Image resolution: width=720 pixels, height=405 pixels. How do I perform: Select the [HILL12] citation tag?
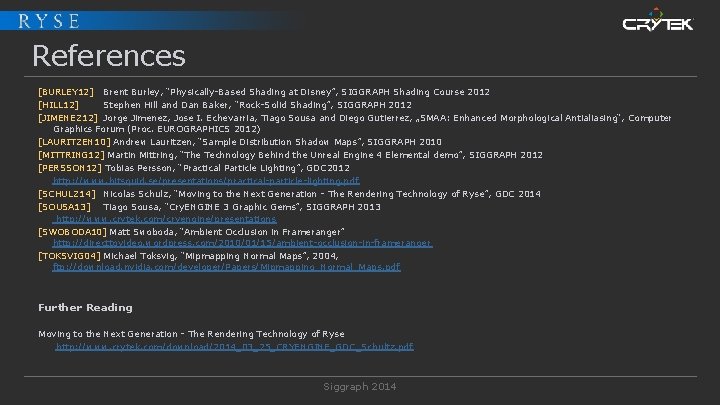coord(58,105)
